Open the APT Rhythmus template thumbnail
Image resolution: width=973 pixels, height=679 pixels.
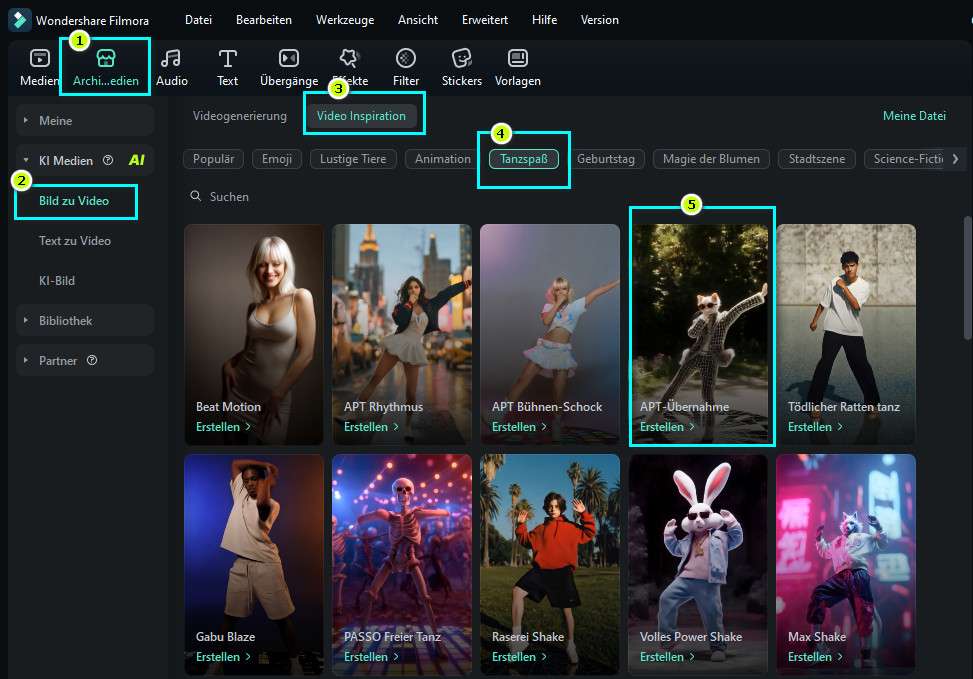click(x=402, y=334)
